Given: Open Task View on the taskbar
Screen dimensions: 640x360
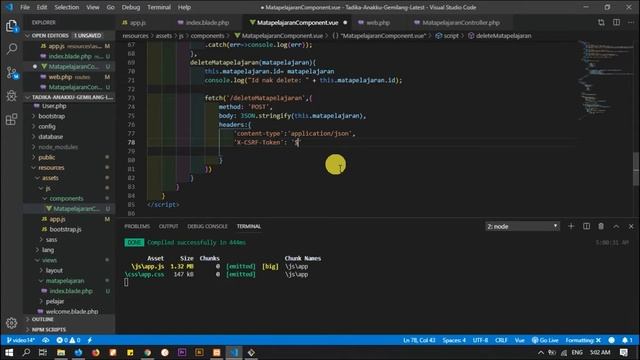Looking at the screenshot, I should (42, 353).
